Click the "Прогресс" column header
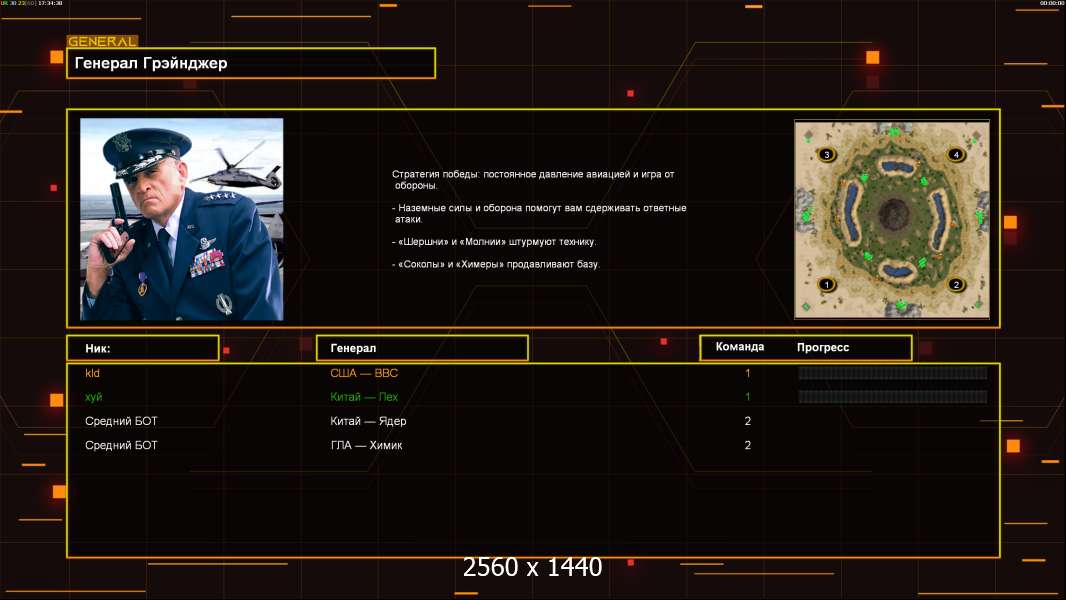Viewport: 1066px width, 600px height. tap(823, 348)
